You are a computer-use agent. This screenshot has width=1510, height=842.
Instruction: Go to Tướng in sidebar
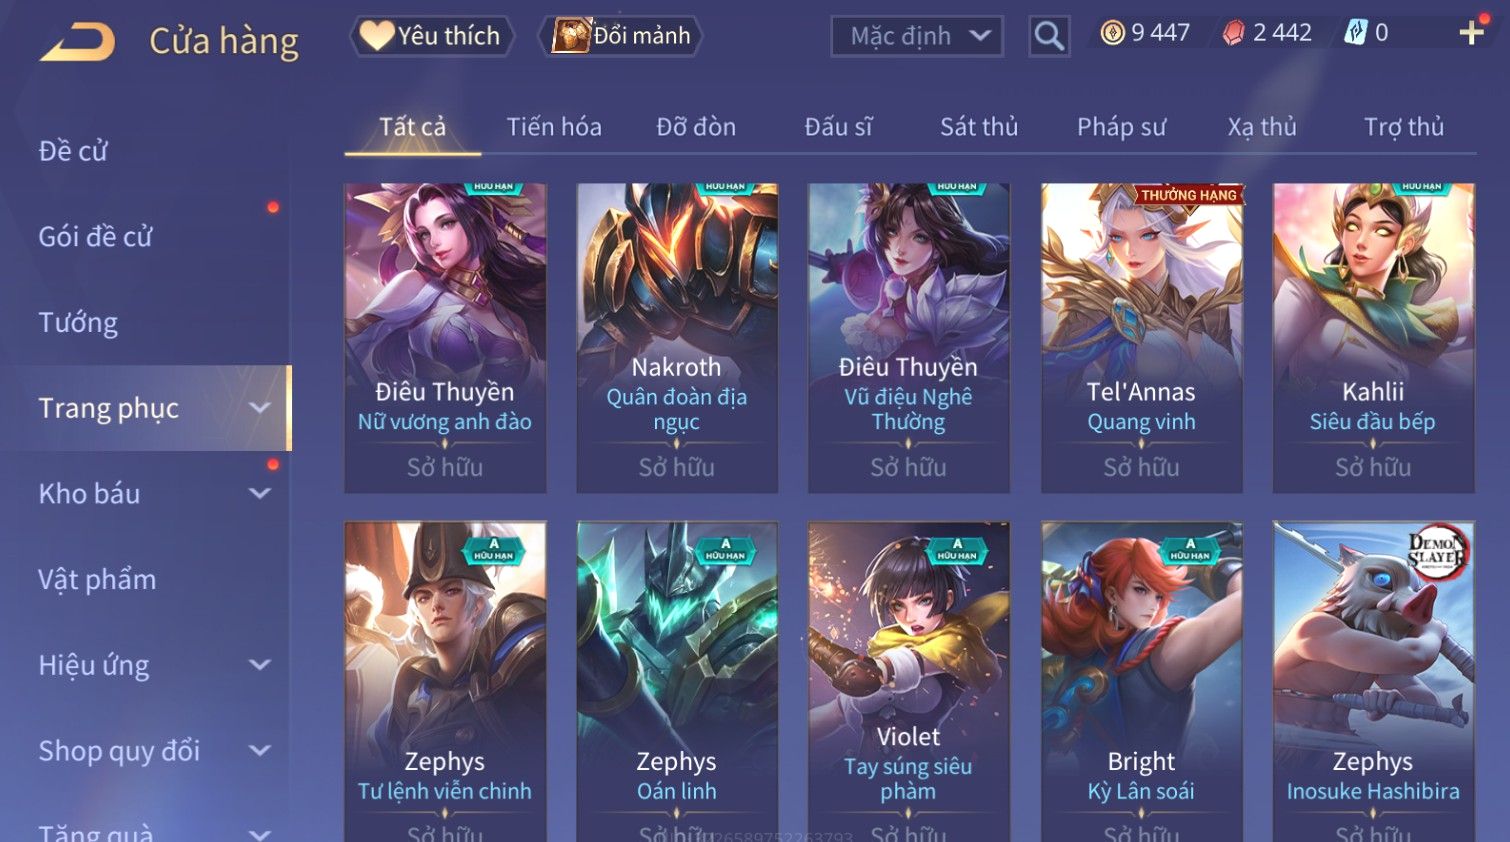[78, 322]
